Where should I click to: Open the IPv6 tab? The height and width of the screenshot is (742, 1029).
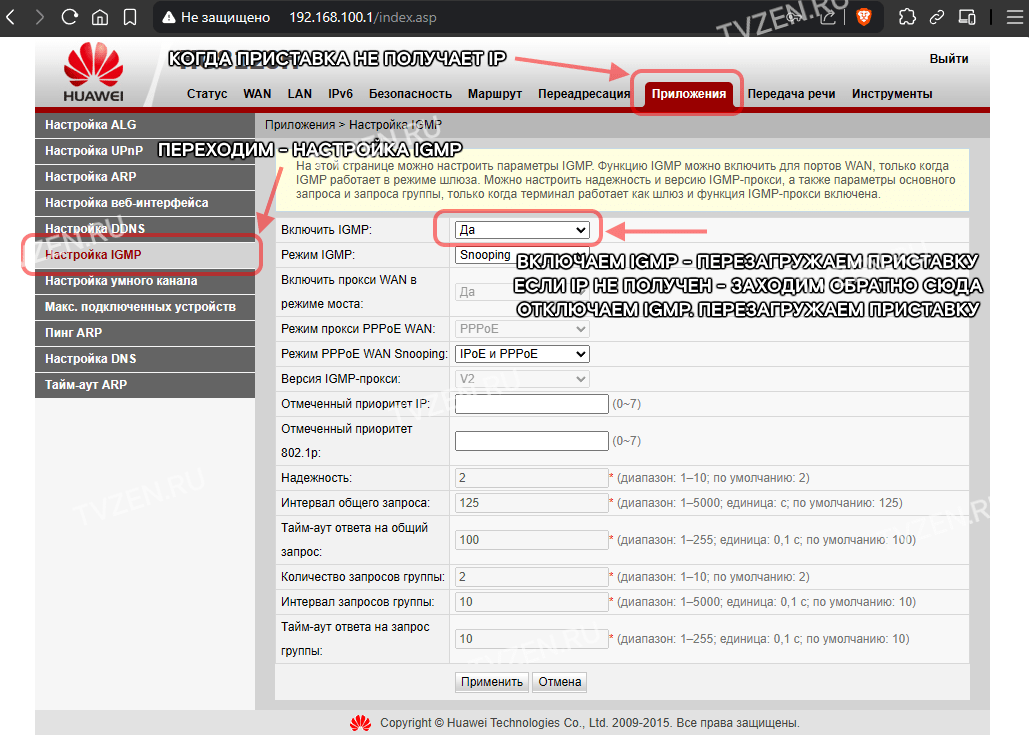(x=341, y=94)
